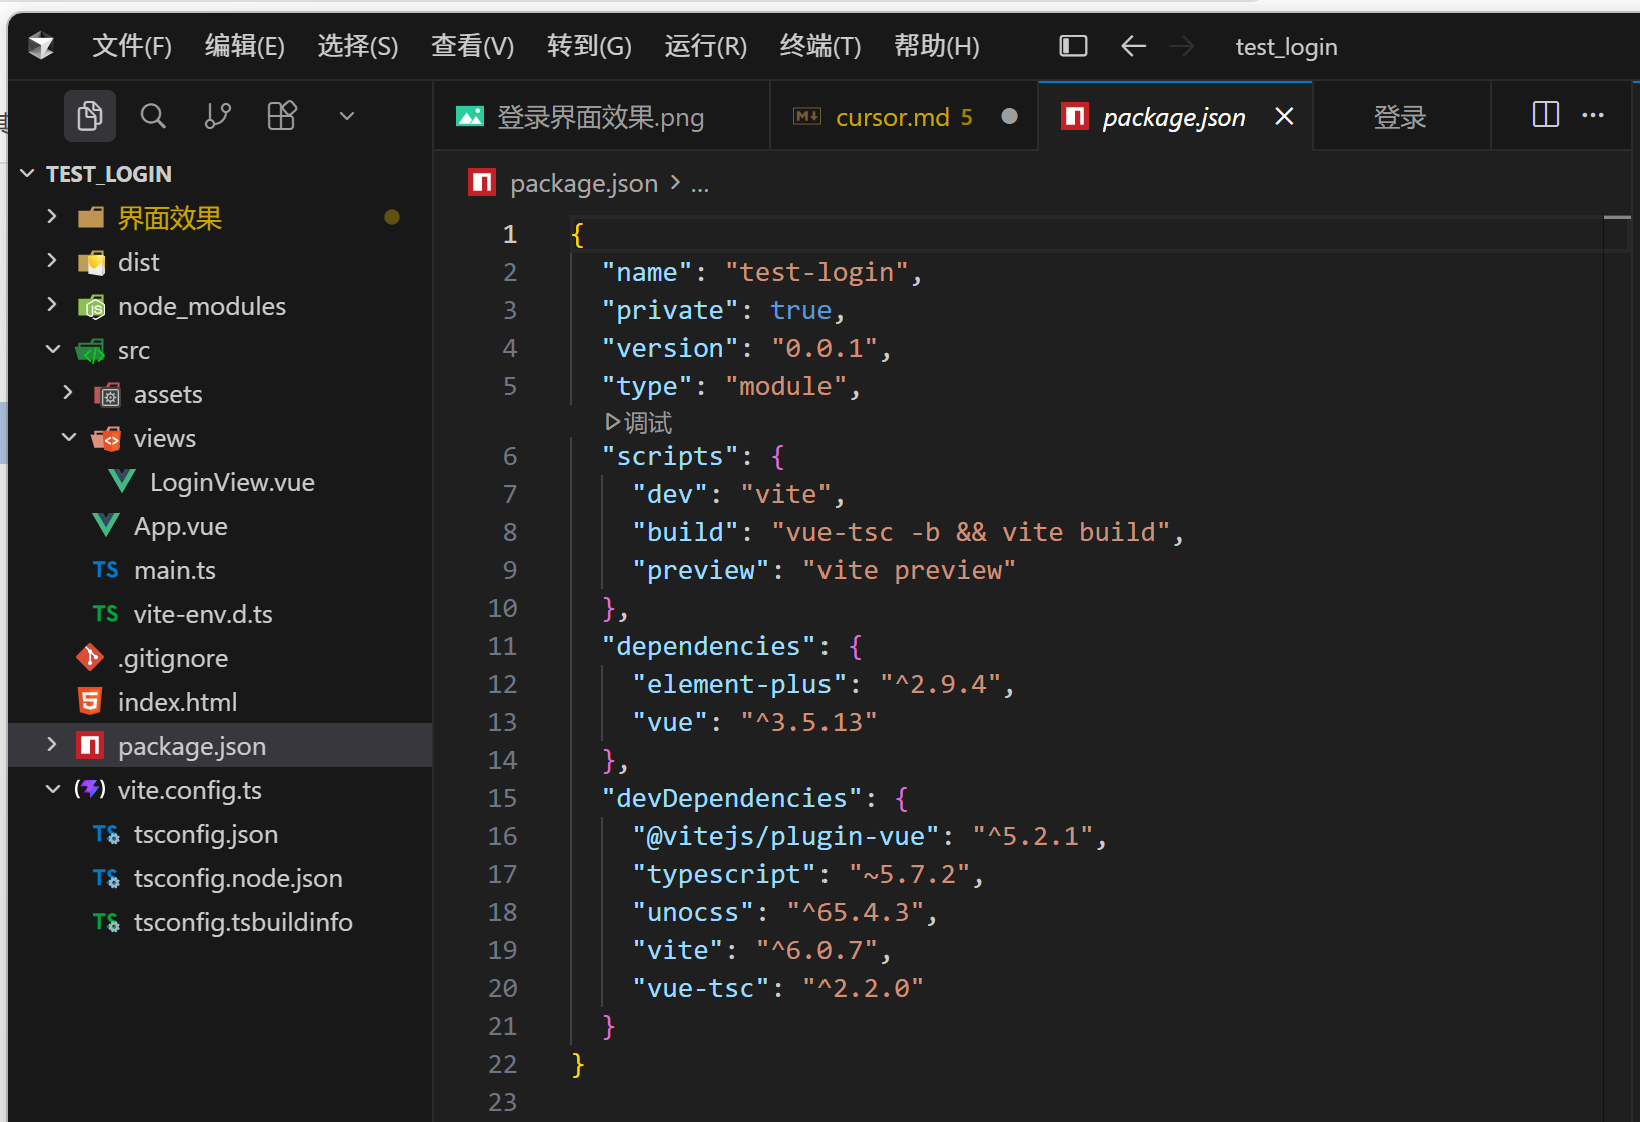This screenshot has height=1122, width=1640.
Task: Expand the 界面效果 folder
Action: coord(52,217)
